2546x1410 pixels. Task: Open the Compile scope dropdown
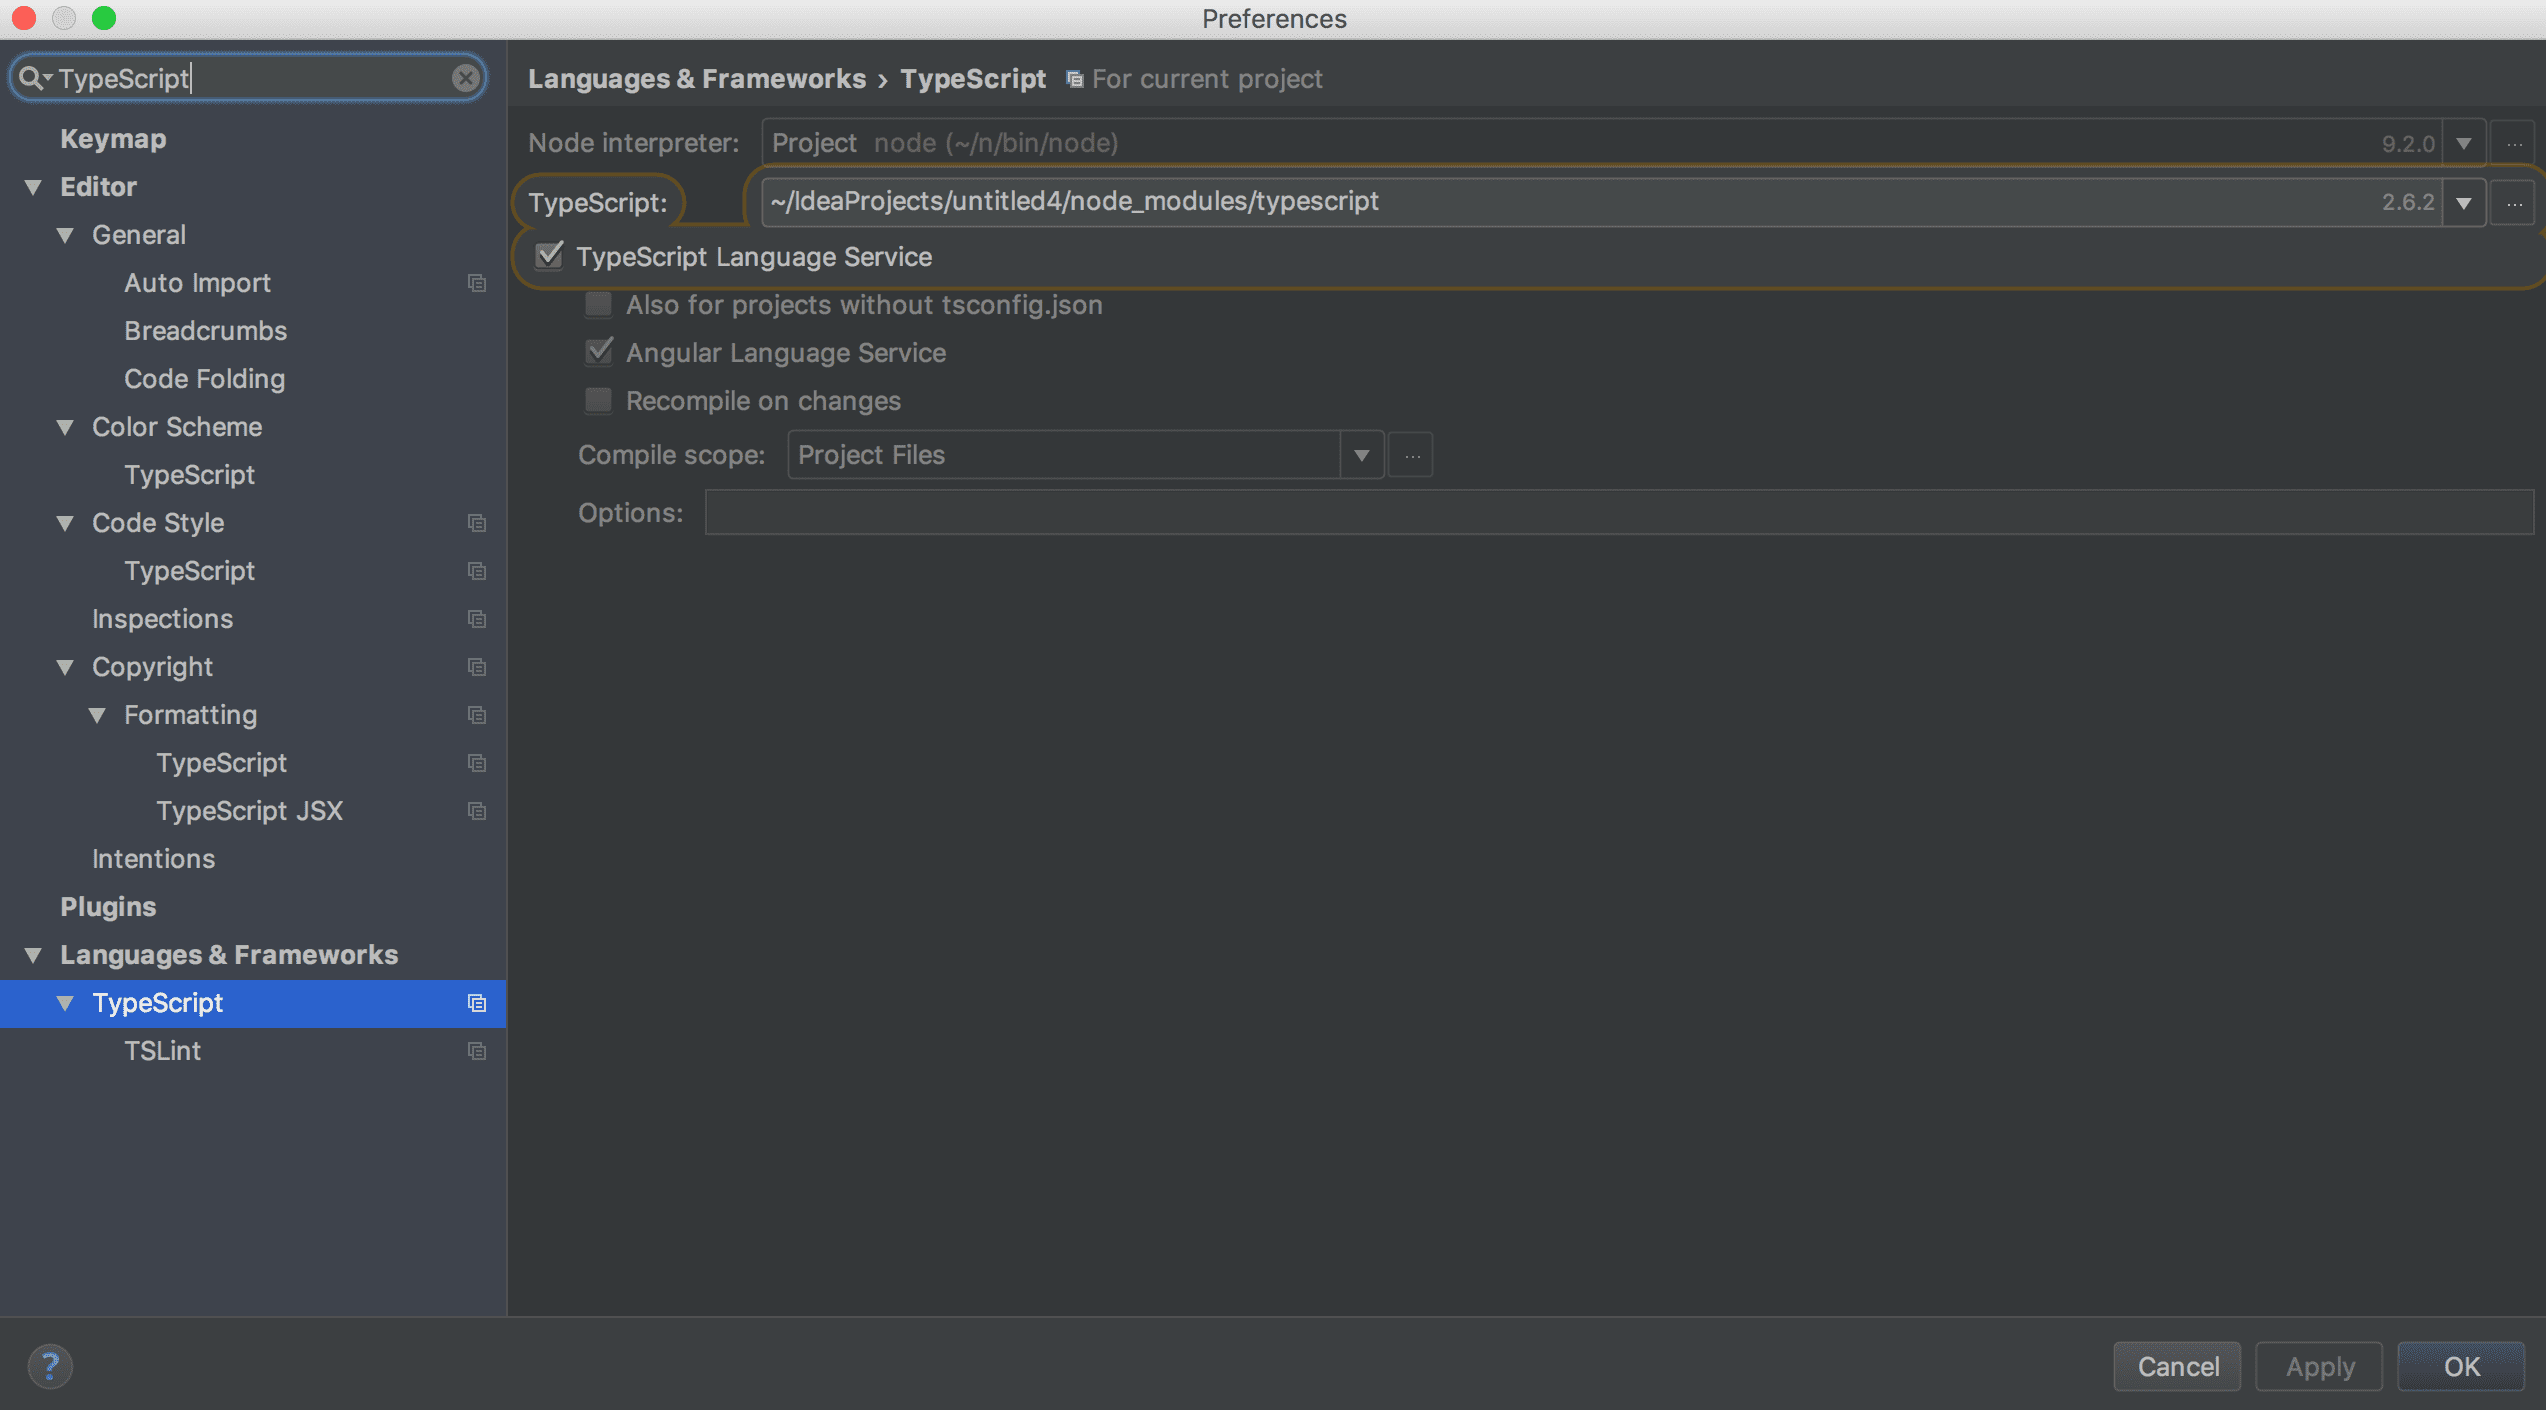click(1362, 454)
